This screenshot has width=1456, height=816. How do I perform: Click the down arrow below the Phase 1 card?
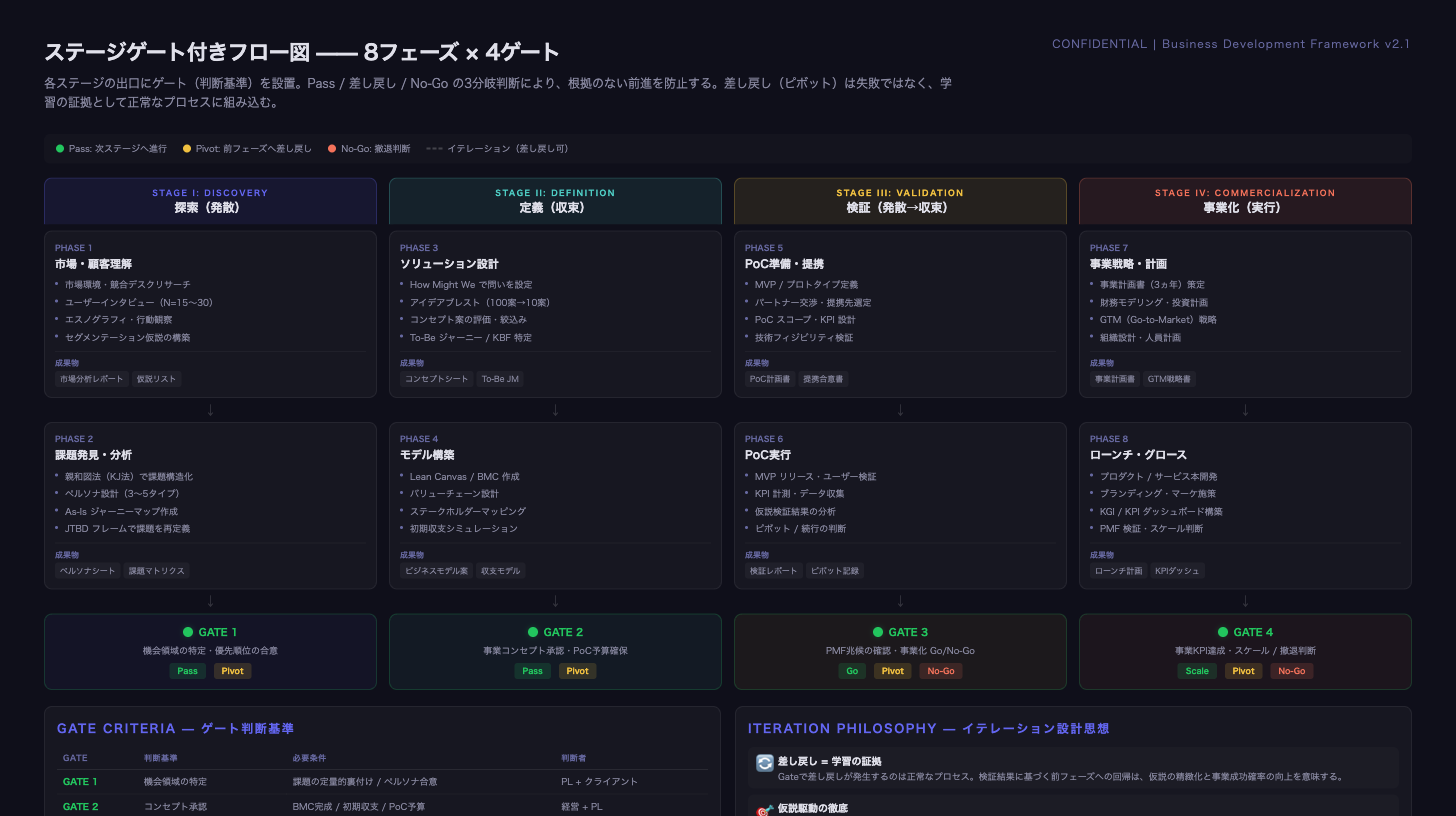point(210,410)
